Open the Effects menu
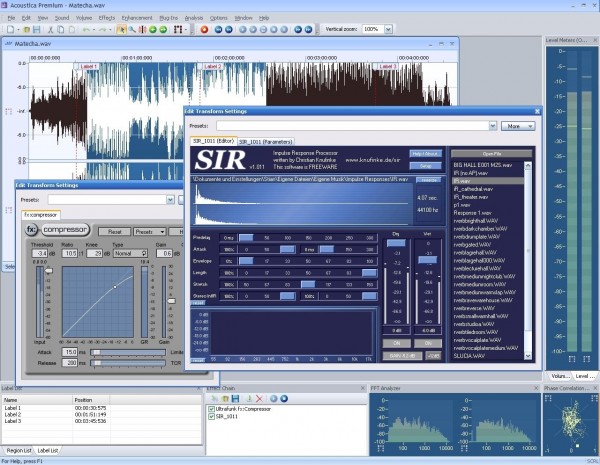Screen dimensions: 600x465 pos(107,18)
